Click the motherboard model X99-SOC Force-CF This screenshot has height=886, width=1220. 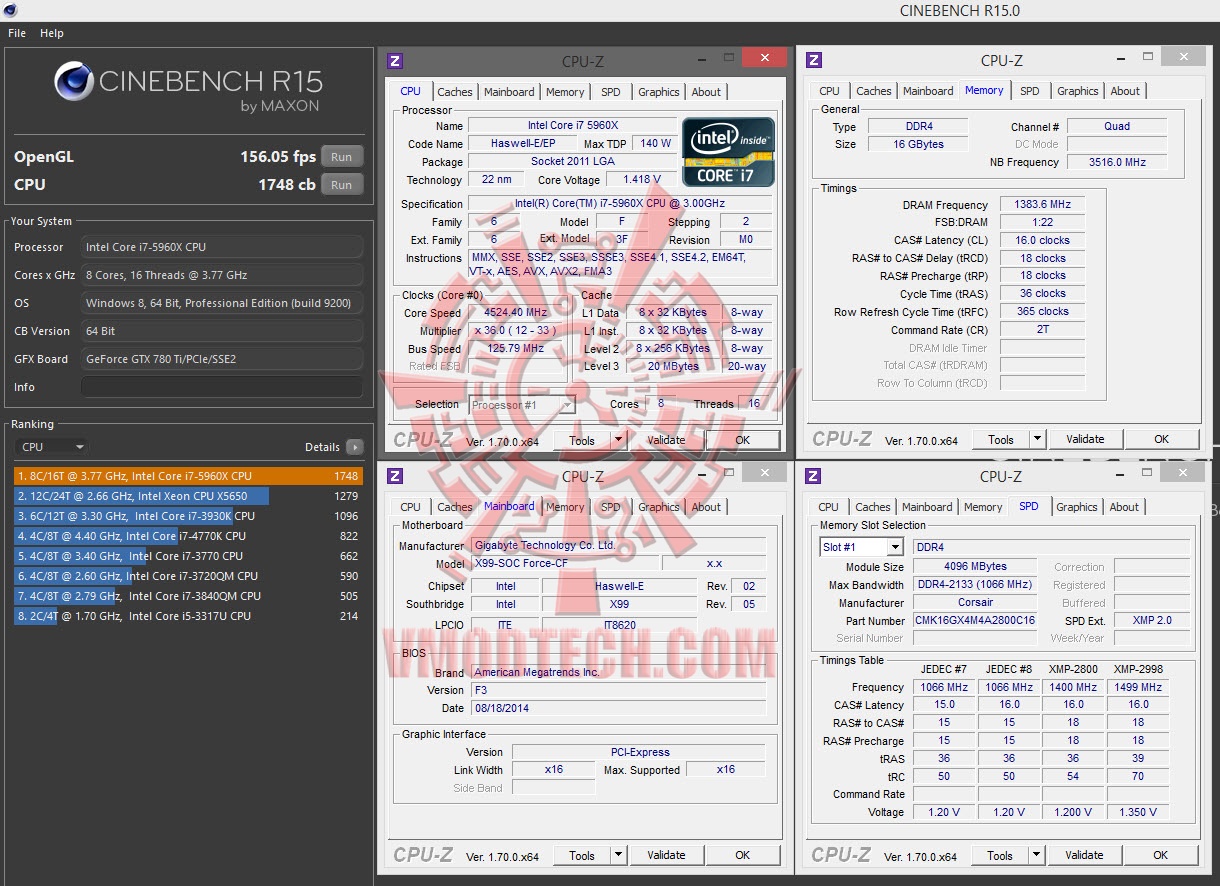pyautogui.click(x=564, y=564)
